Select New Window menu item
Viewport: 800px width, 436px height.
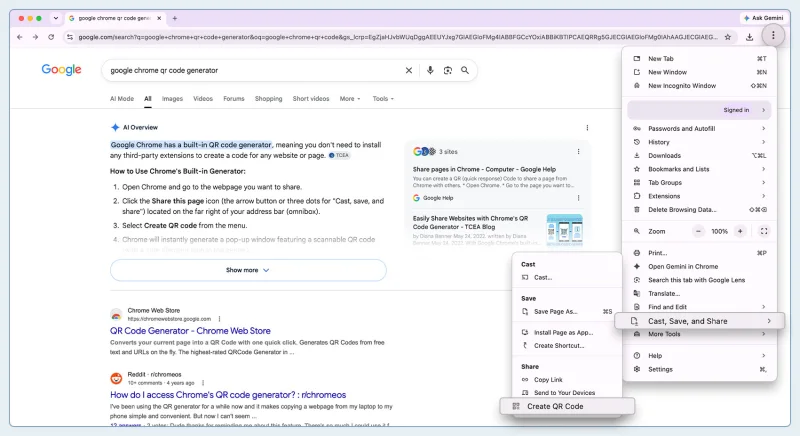coord(699,72)
